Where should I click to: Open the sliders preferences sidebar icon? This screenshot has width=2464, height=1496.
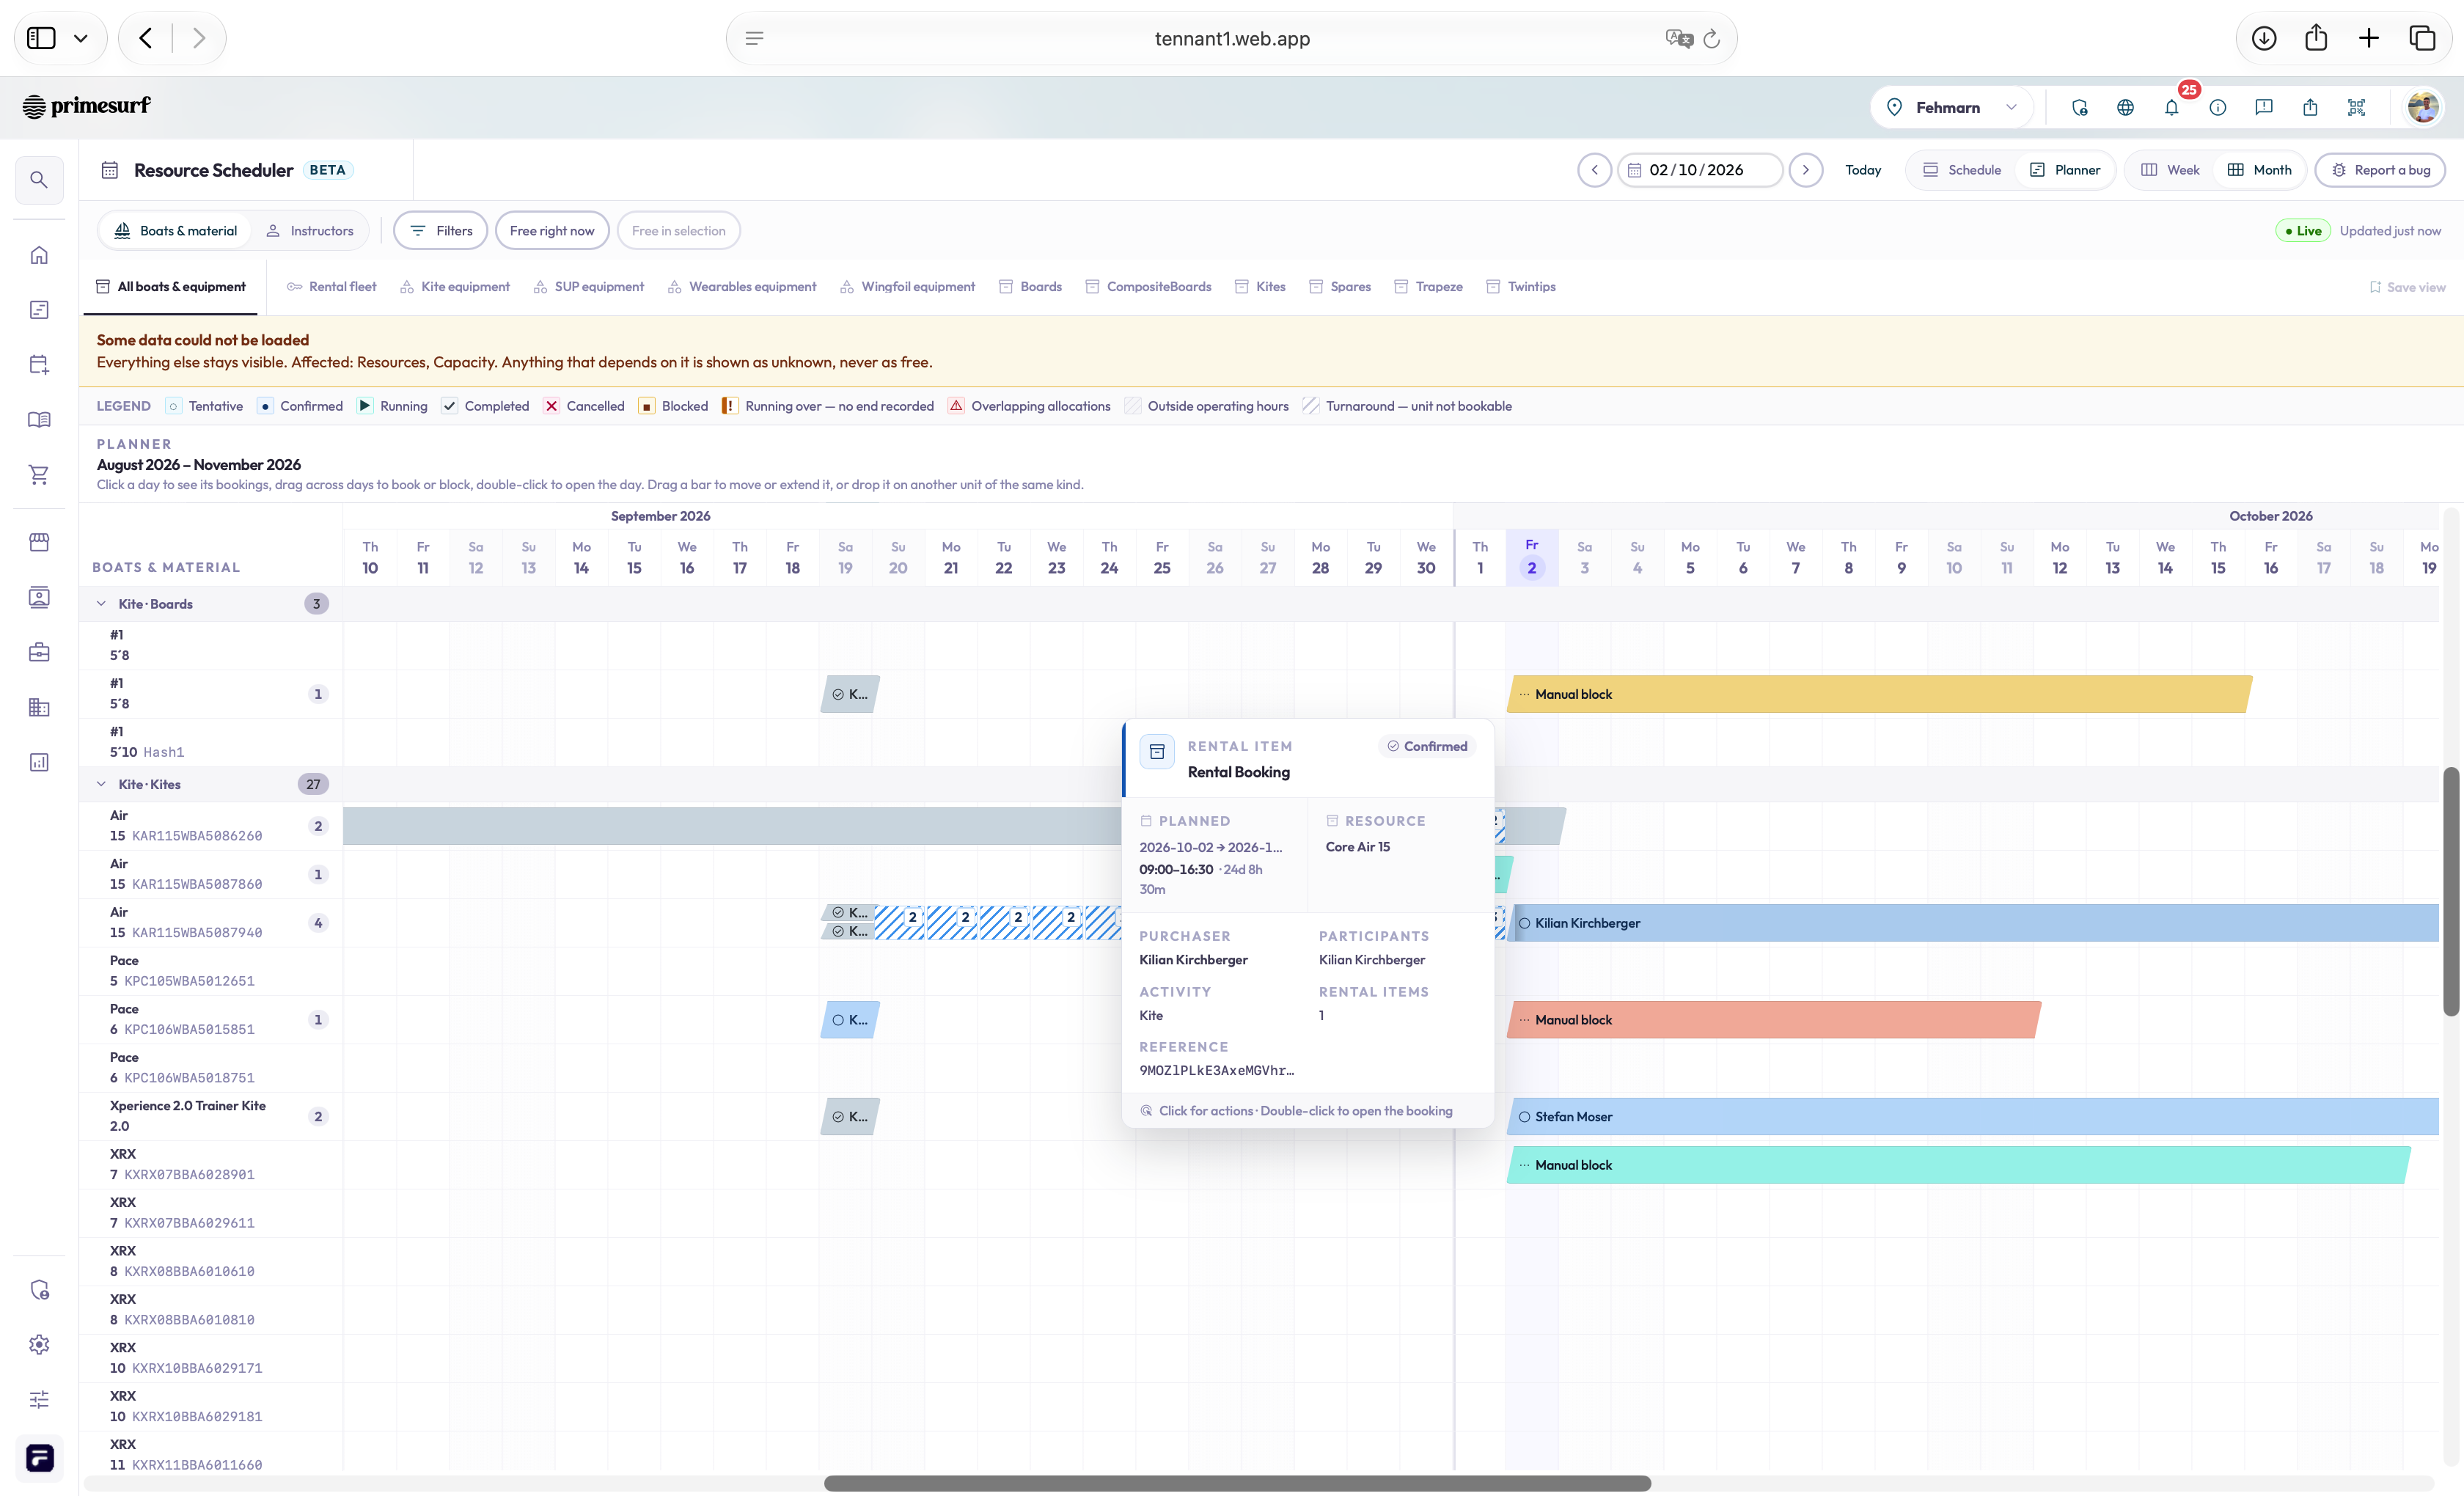click(x=39, y=1399)
